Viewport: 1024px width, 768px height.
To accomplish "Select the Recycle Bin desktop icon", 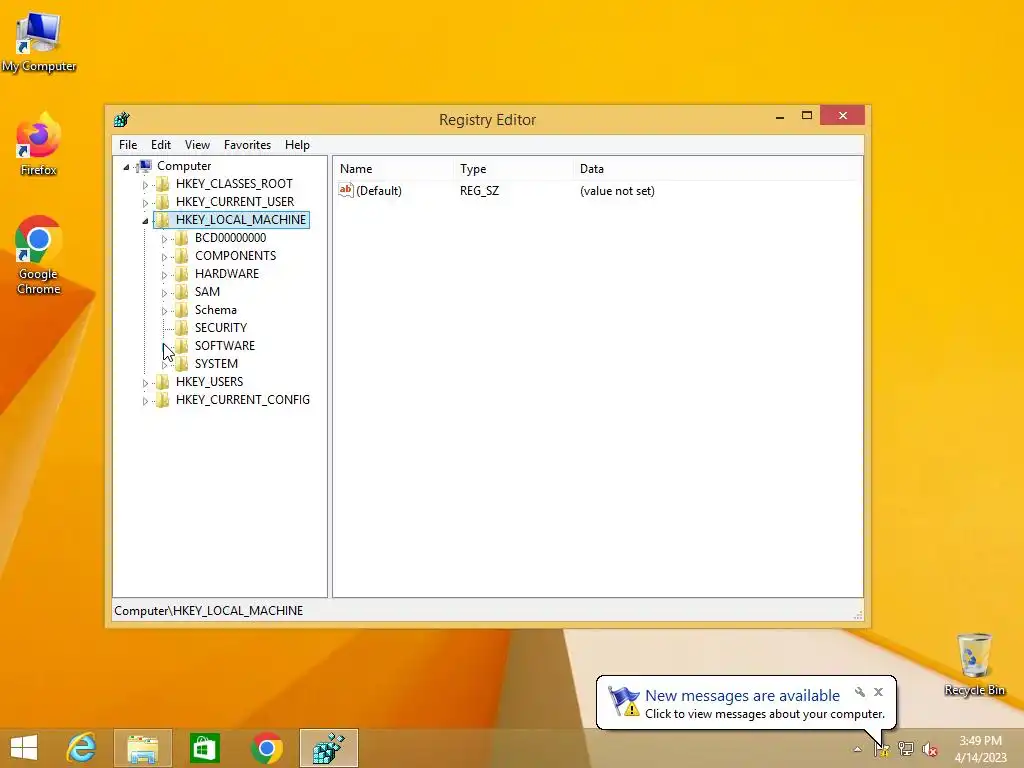I will (974, 664).
